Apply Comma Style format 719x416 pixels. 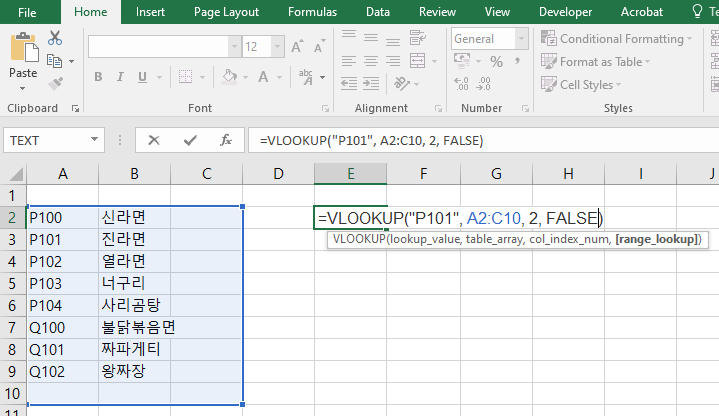517,61
